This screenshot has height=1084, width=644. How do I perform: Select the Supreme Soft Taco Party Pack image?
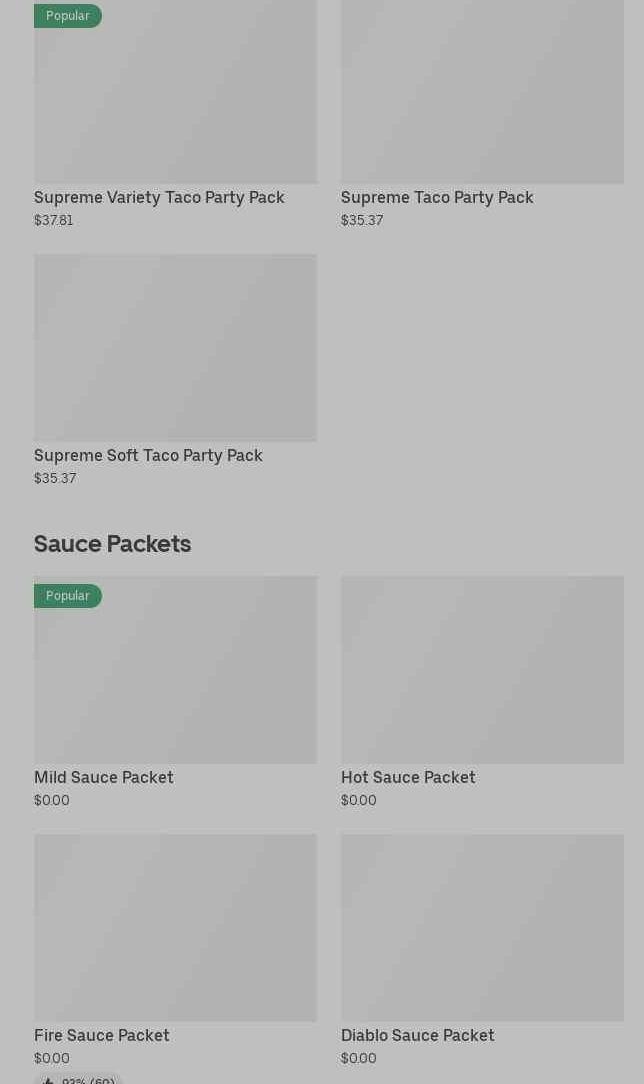[x=175, y=347]
